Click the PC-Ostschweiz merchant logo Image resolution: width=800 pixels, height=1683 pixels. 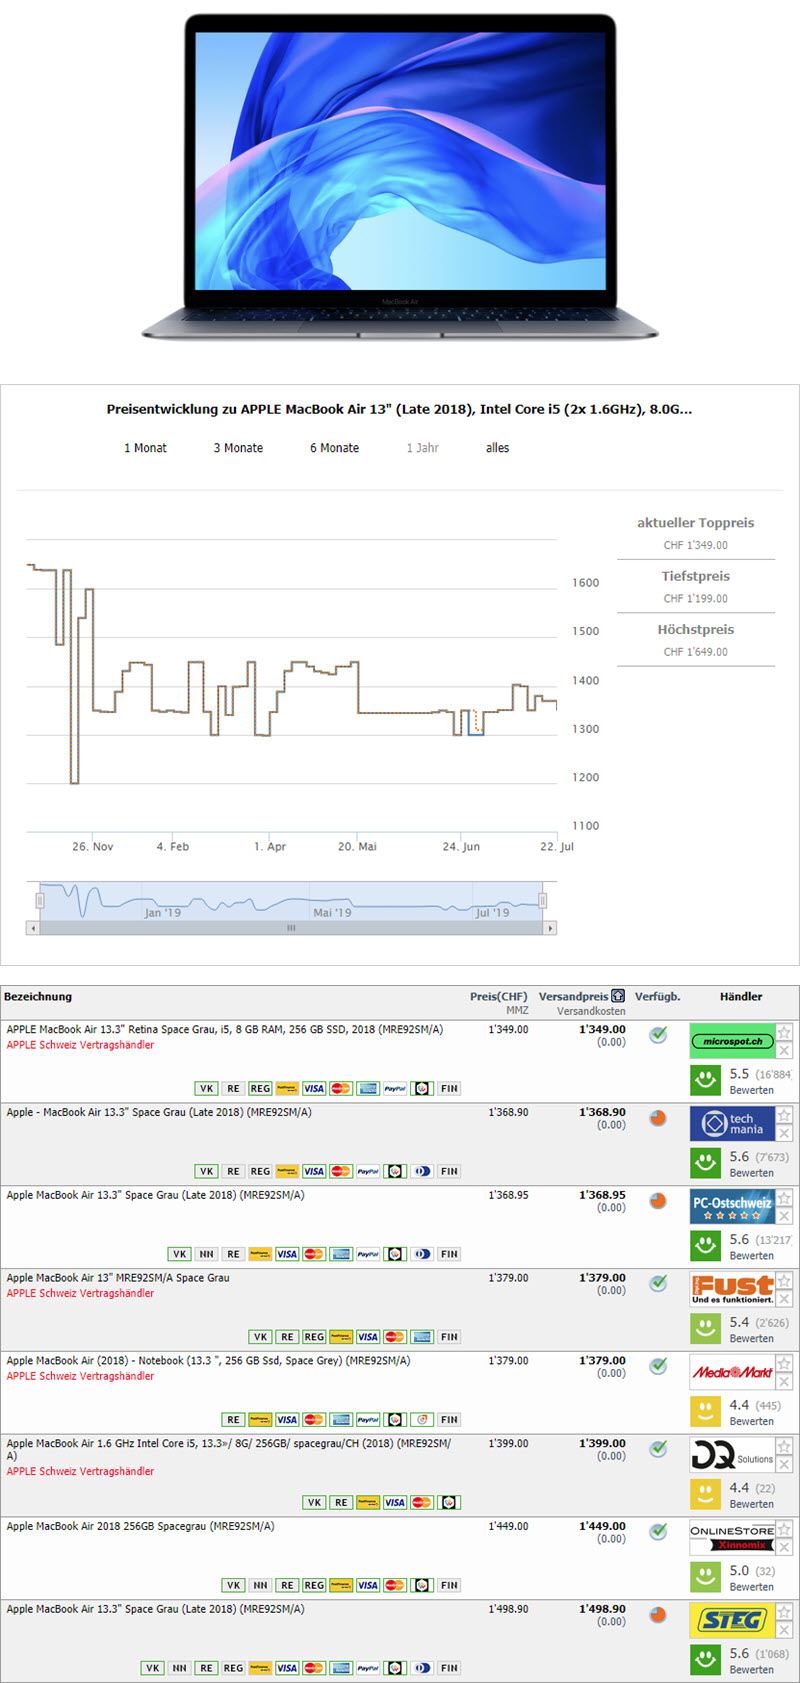[x=732, y=1207]
